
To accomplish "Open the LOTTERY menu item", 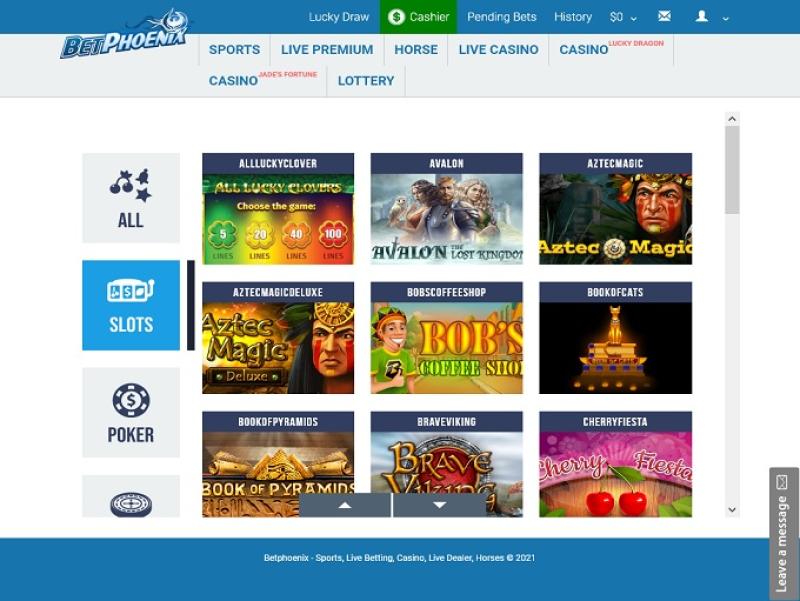I will (x=366, y=81).
